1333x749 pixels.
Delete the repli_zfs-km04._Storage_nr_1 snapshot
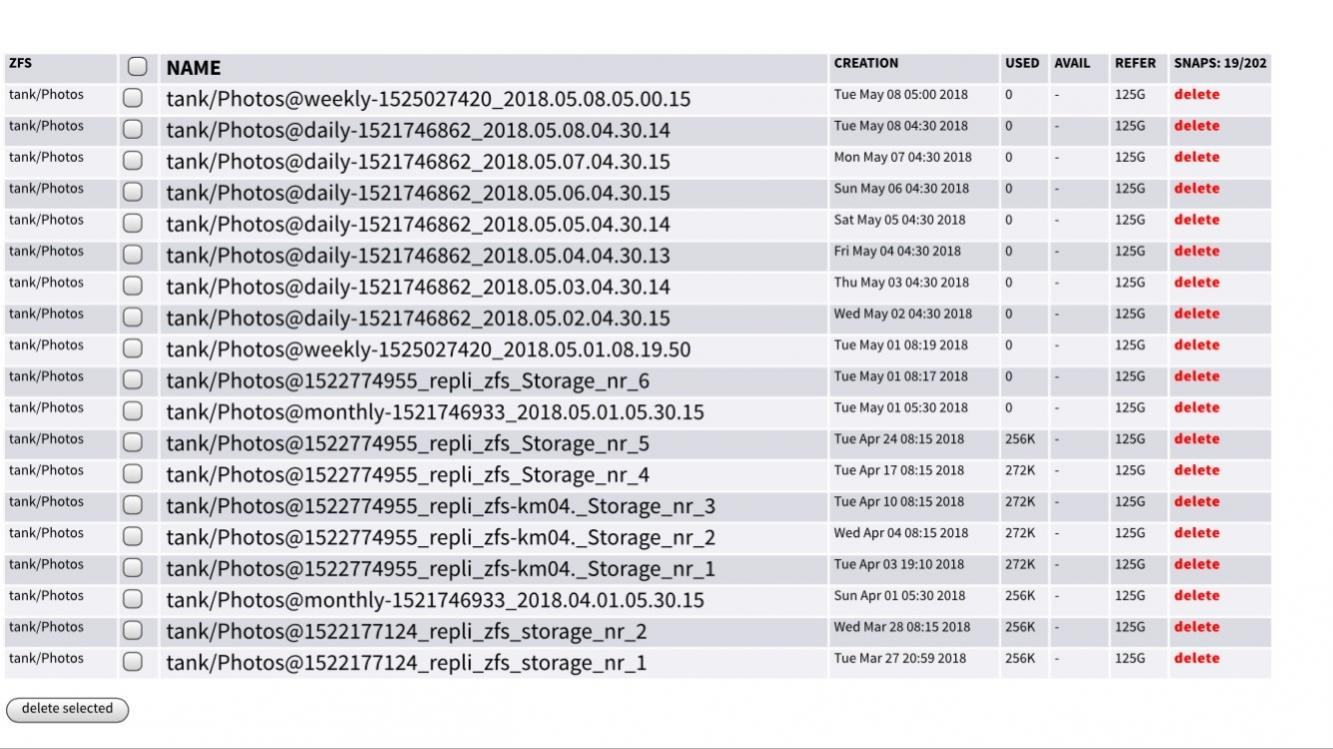[x=1196, y=564]
